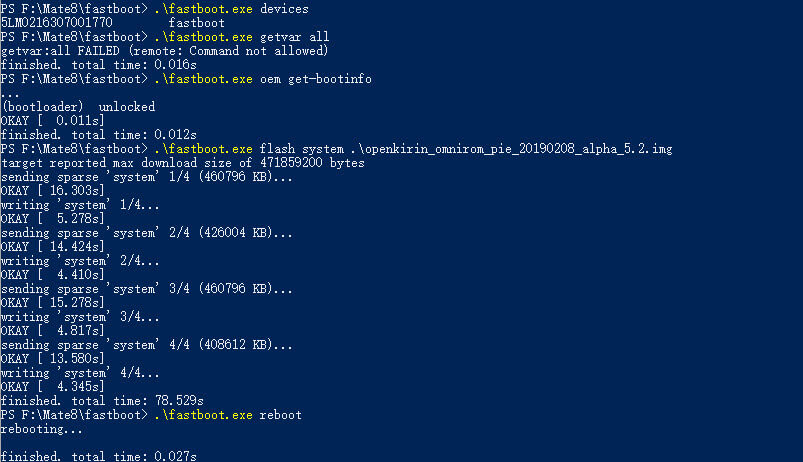Screen dimensions: 803x462
Task: Click the 'getvar all' command text
Action: pyautogui.click(x=294, y=37)
